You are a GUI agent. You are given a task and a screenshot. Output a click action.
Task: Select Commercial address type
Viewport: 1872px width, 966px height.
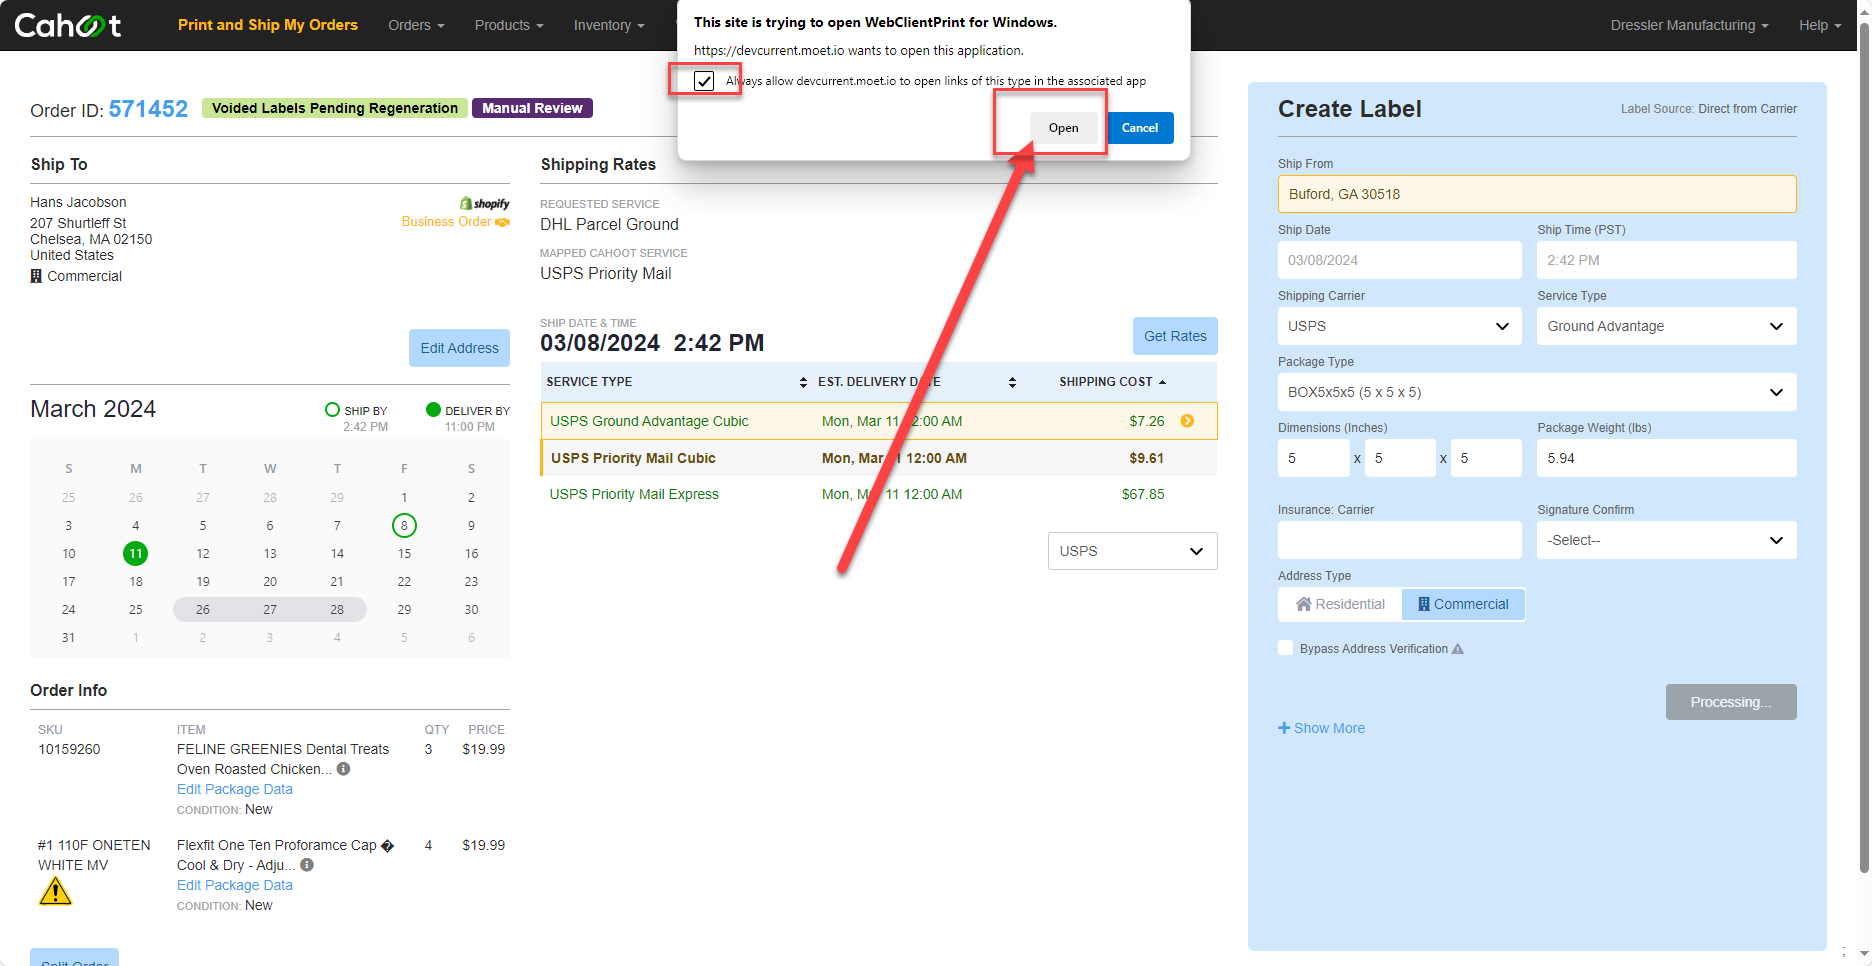pyautogui.click(x=1463, y=604)
